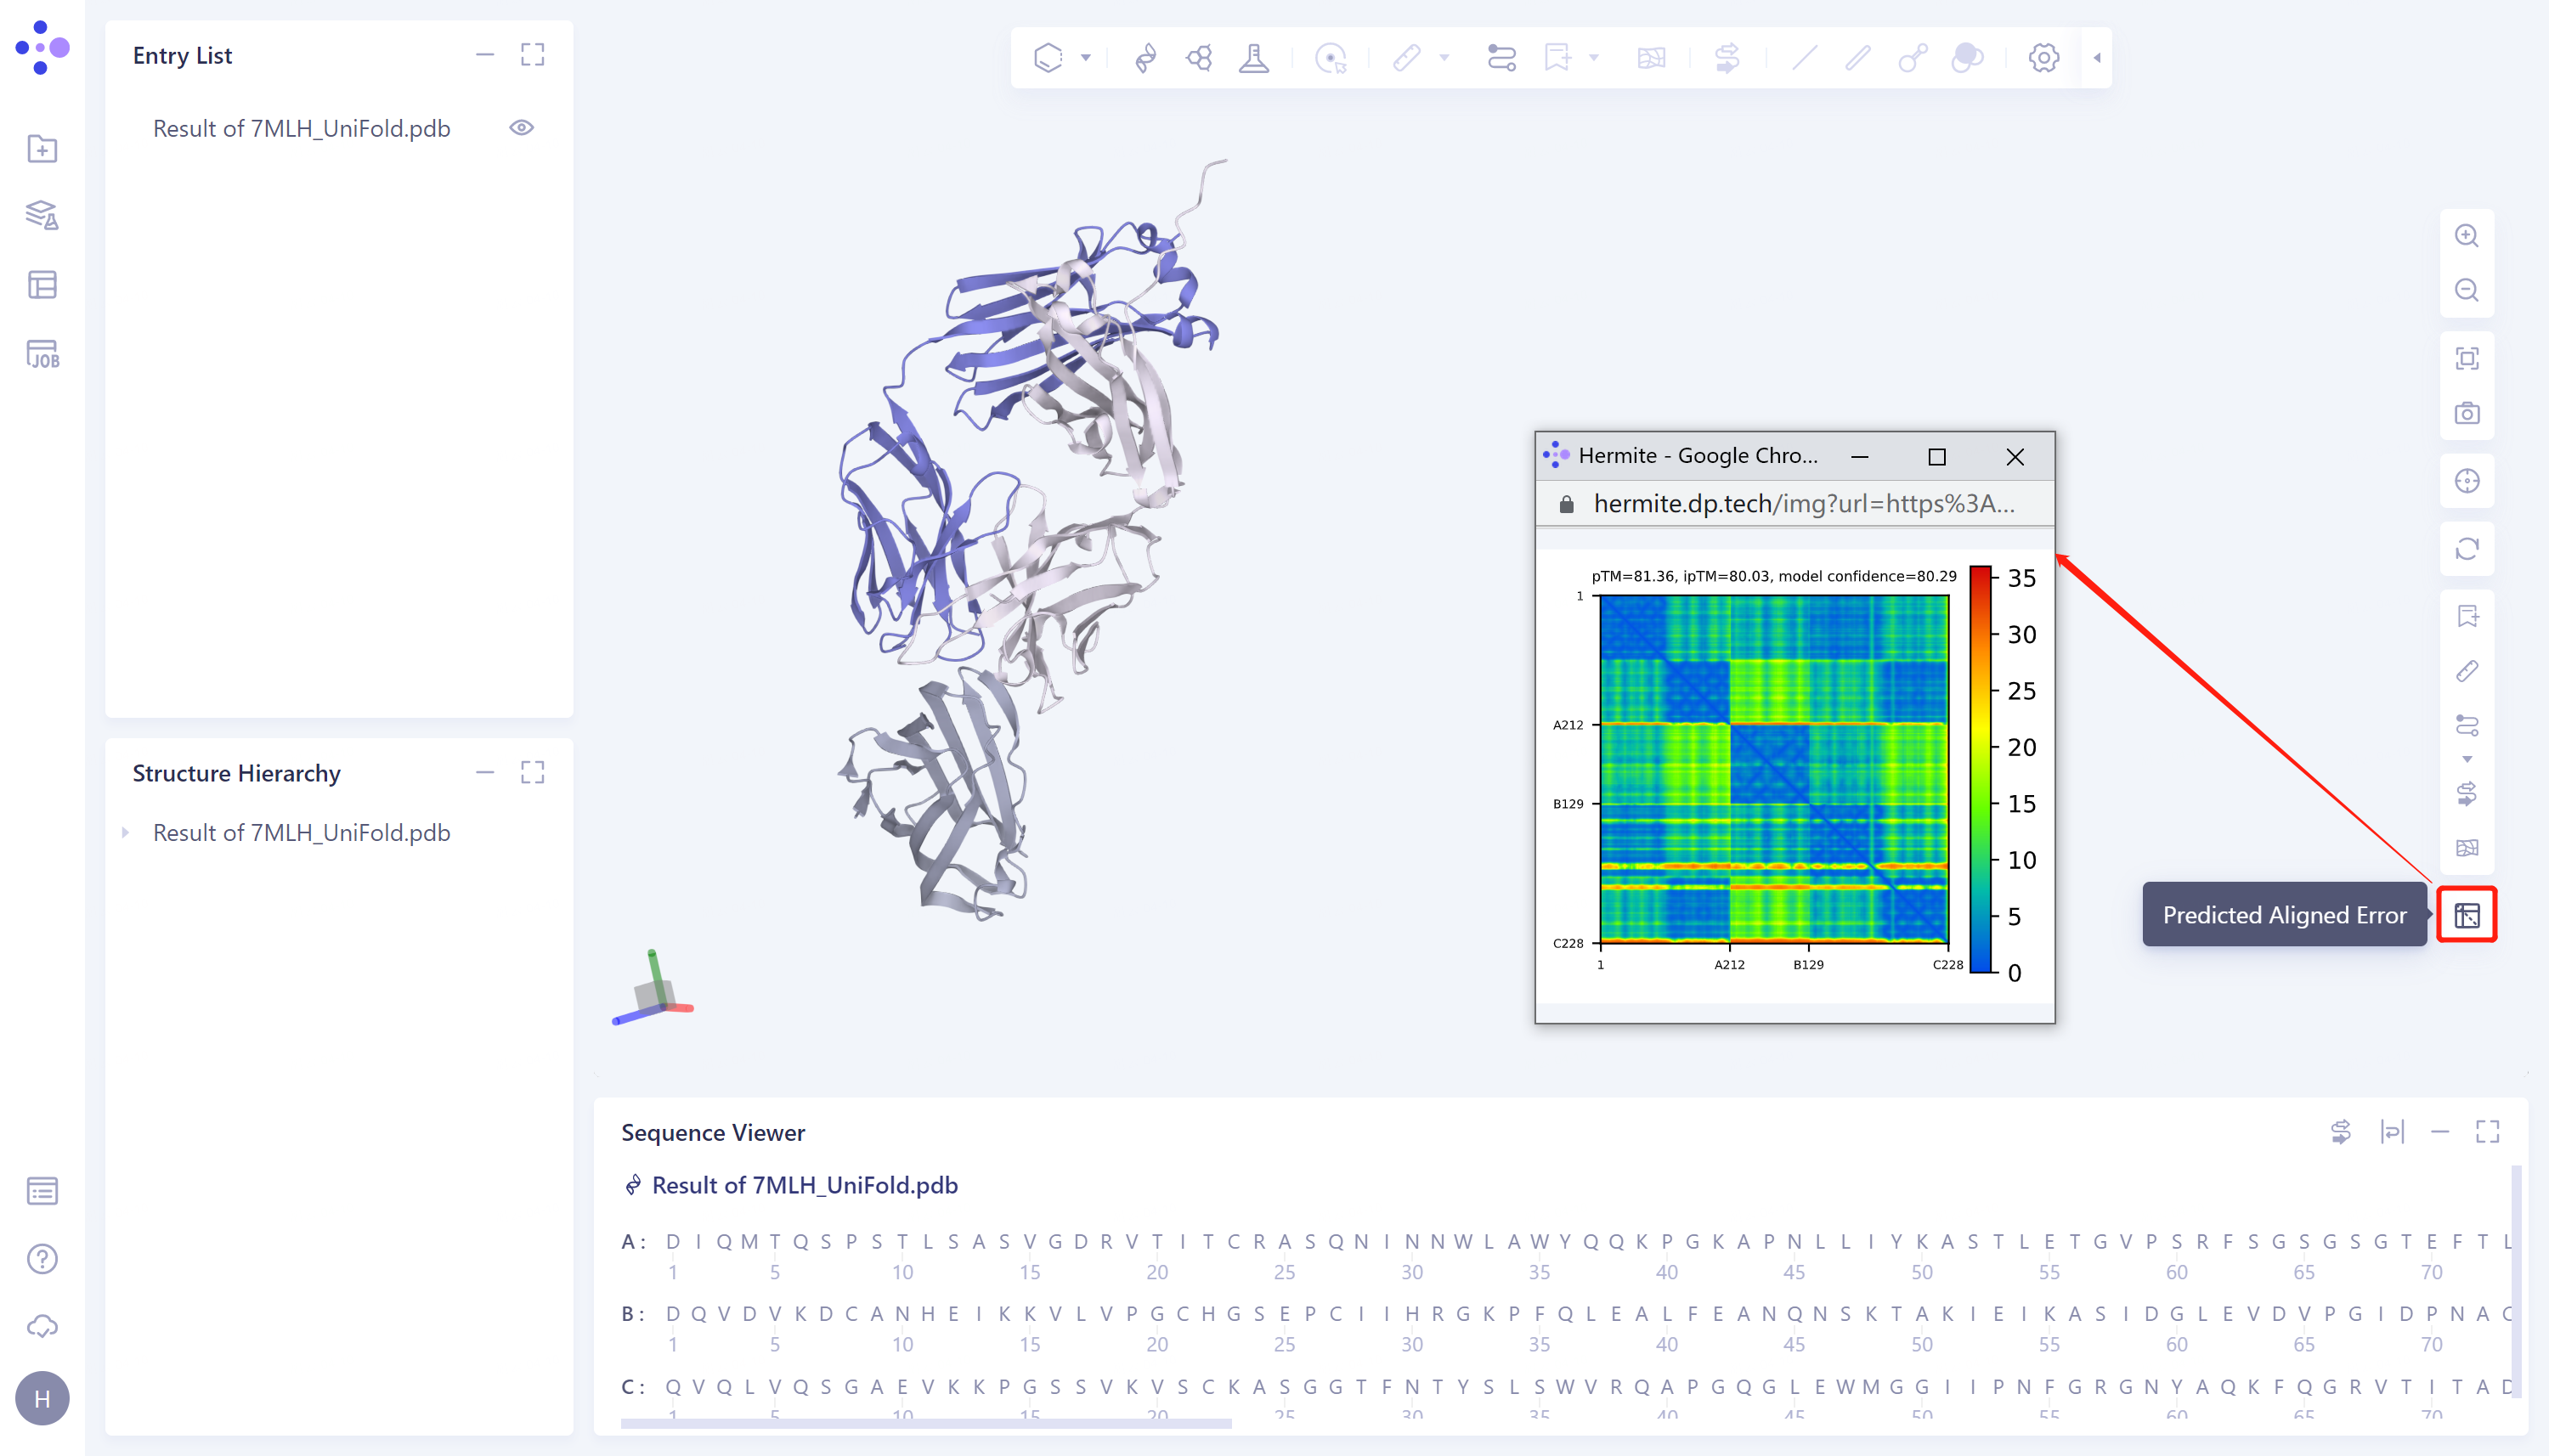Click the URL bar of the Hermite popup
The height and width of the screenshot is (1456, 2549).
tap(1802, 504)
